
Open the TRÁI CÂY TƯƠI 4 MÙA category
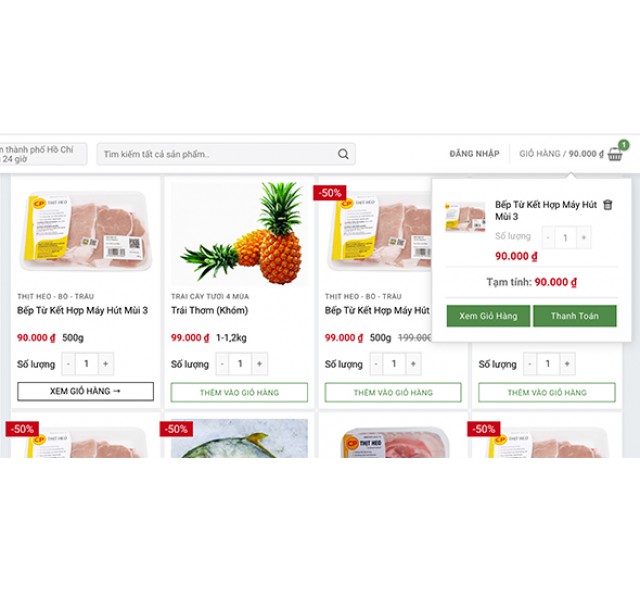210,296
